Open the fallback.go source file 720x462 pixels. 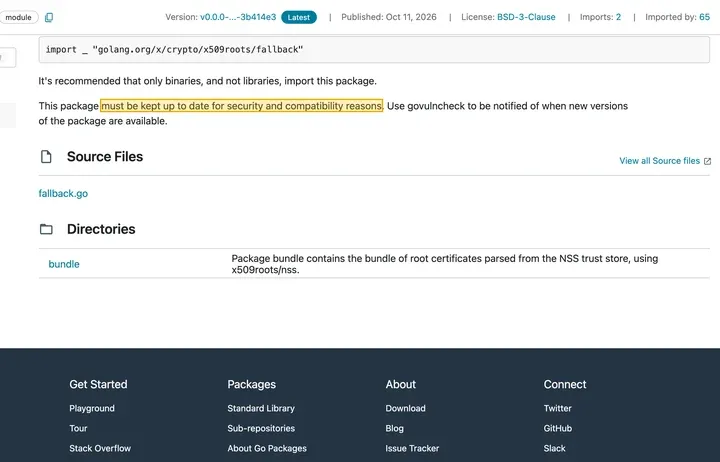pyautogui.click(x=63, y=193)
